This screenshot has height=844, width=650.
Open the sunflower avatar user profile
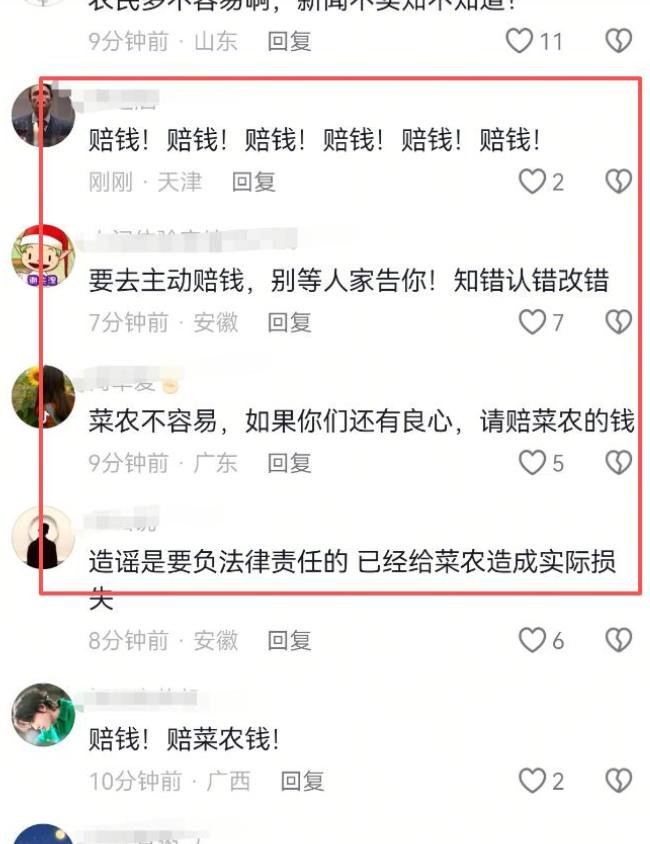[43, 396]
